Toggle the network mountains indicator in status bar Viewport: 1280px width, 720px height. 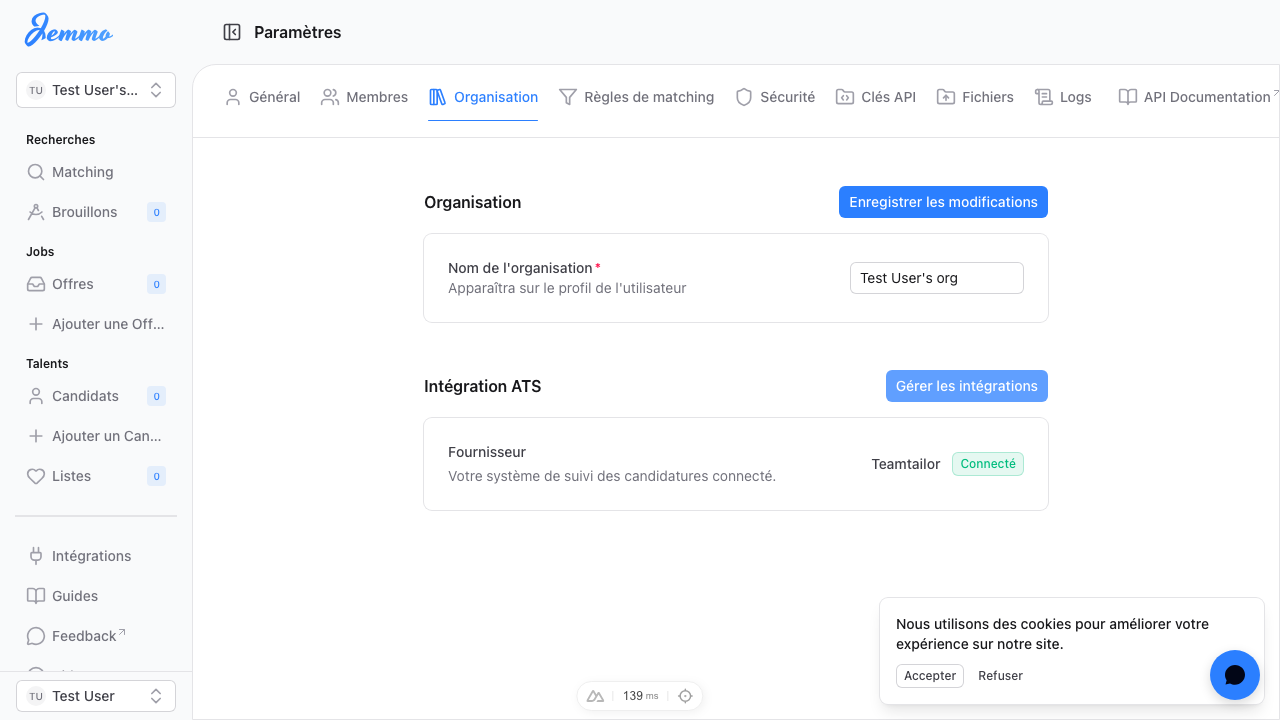(x=596, y=696)
